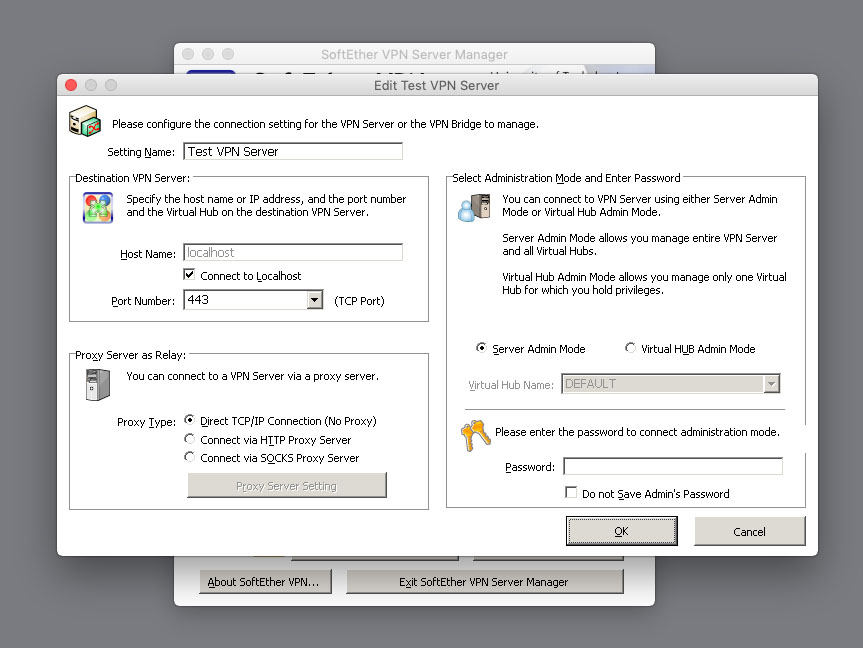Click the Setting Name text field
863x648 pixels.
point(293,152)
